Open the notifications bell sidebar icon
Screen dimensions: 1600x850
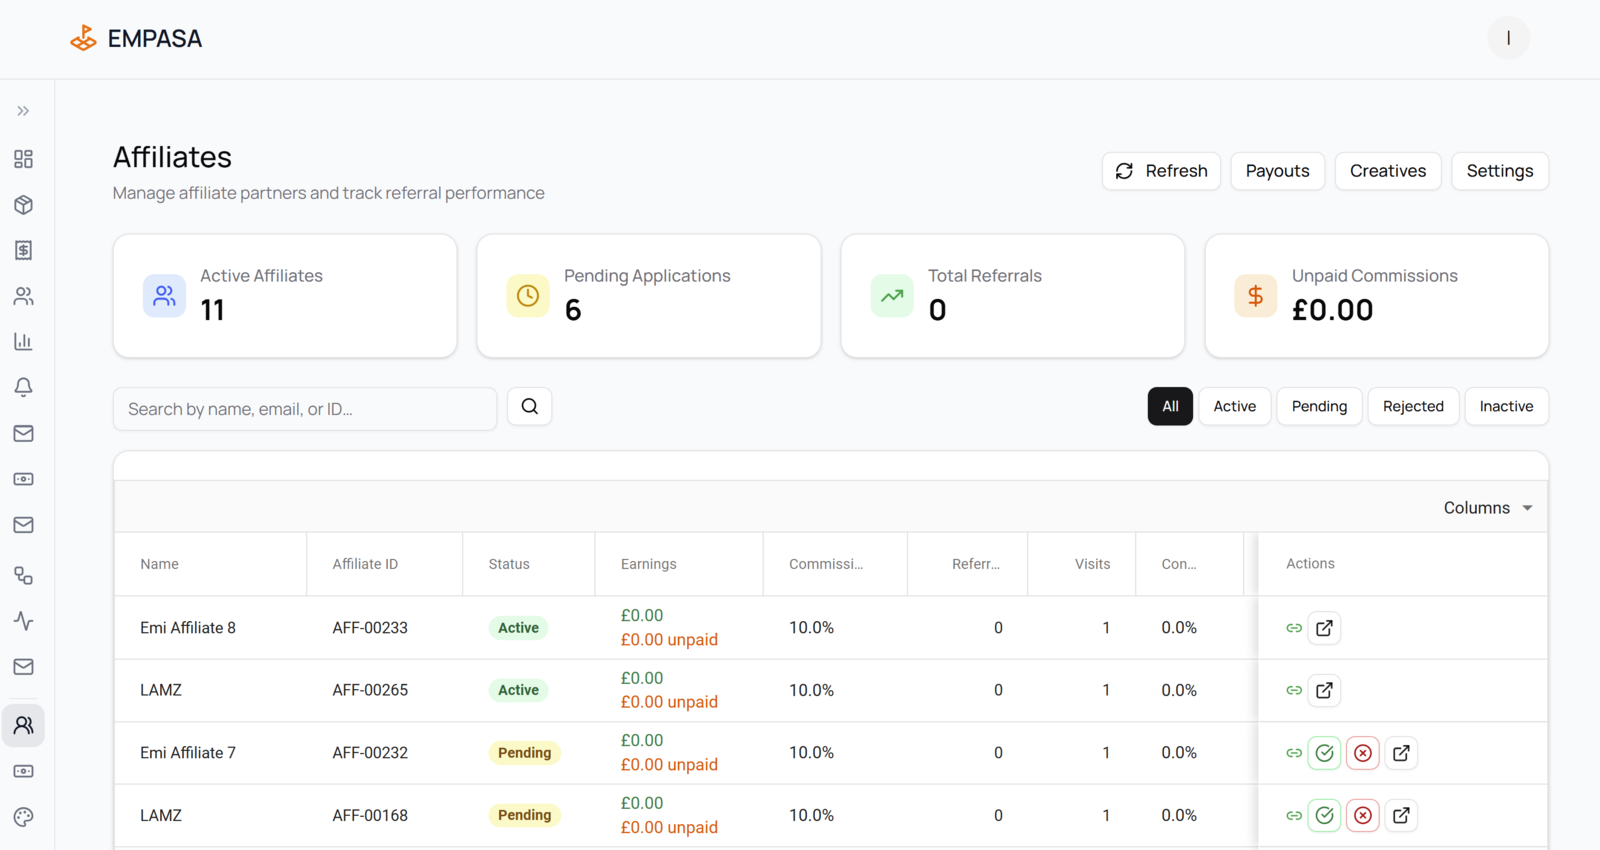click(x=23, y=387)
